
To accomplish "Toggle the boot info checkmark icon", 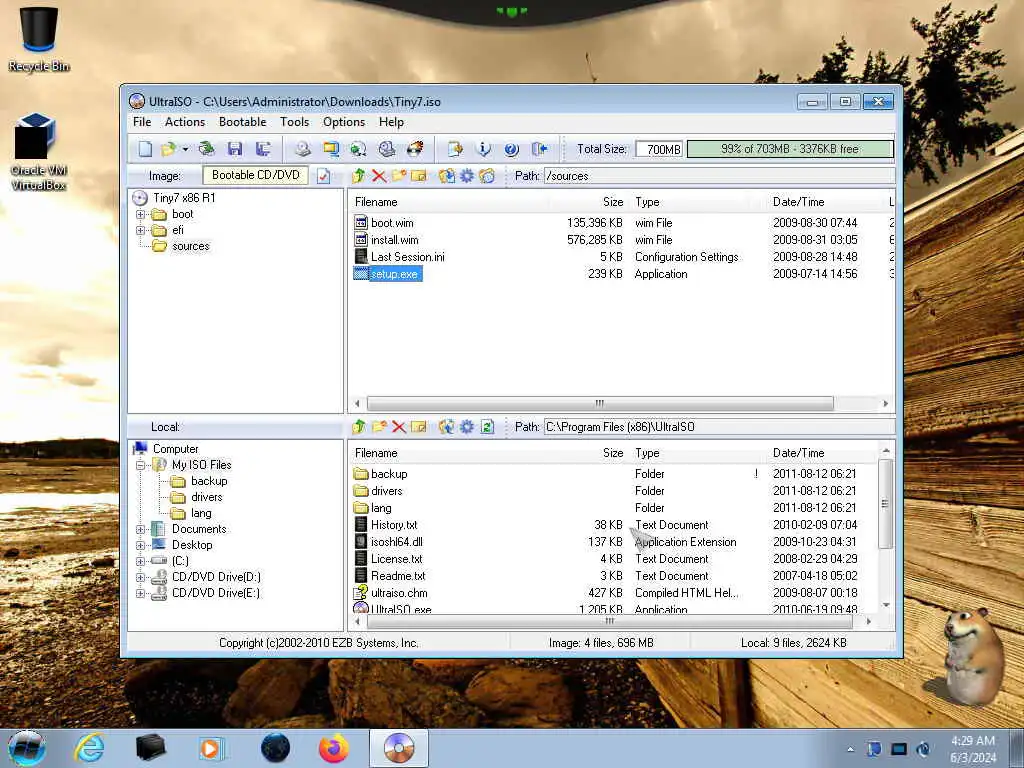I will click(324, 176).
